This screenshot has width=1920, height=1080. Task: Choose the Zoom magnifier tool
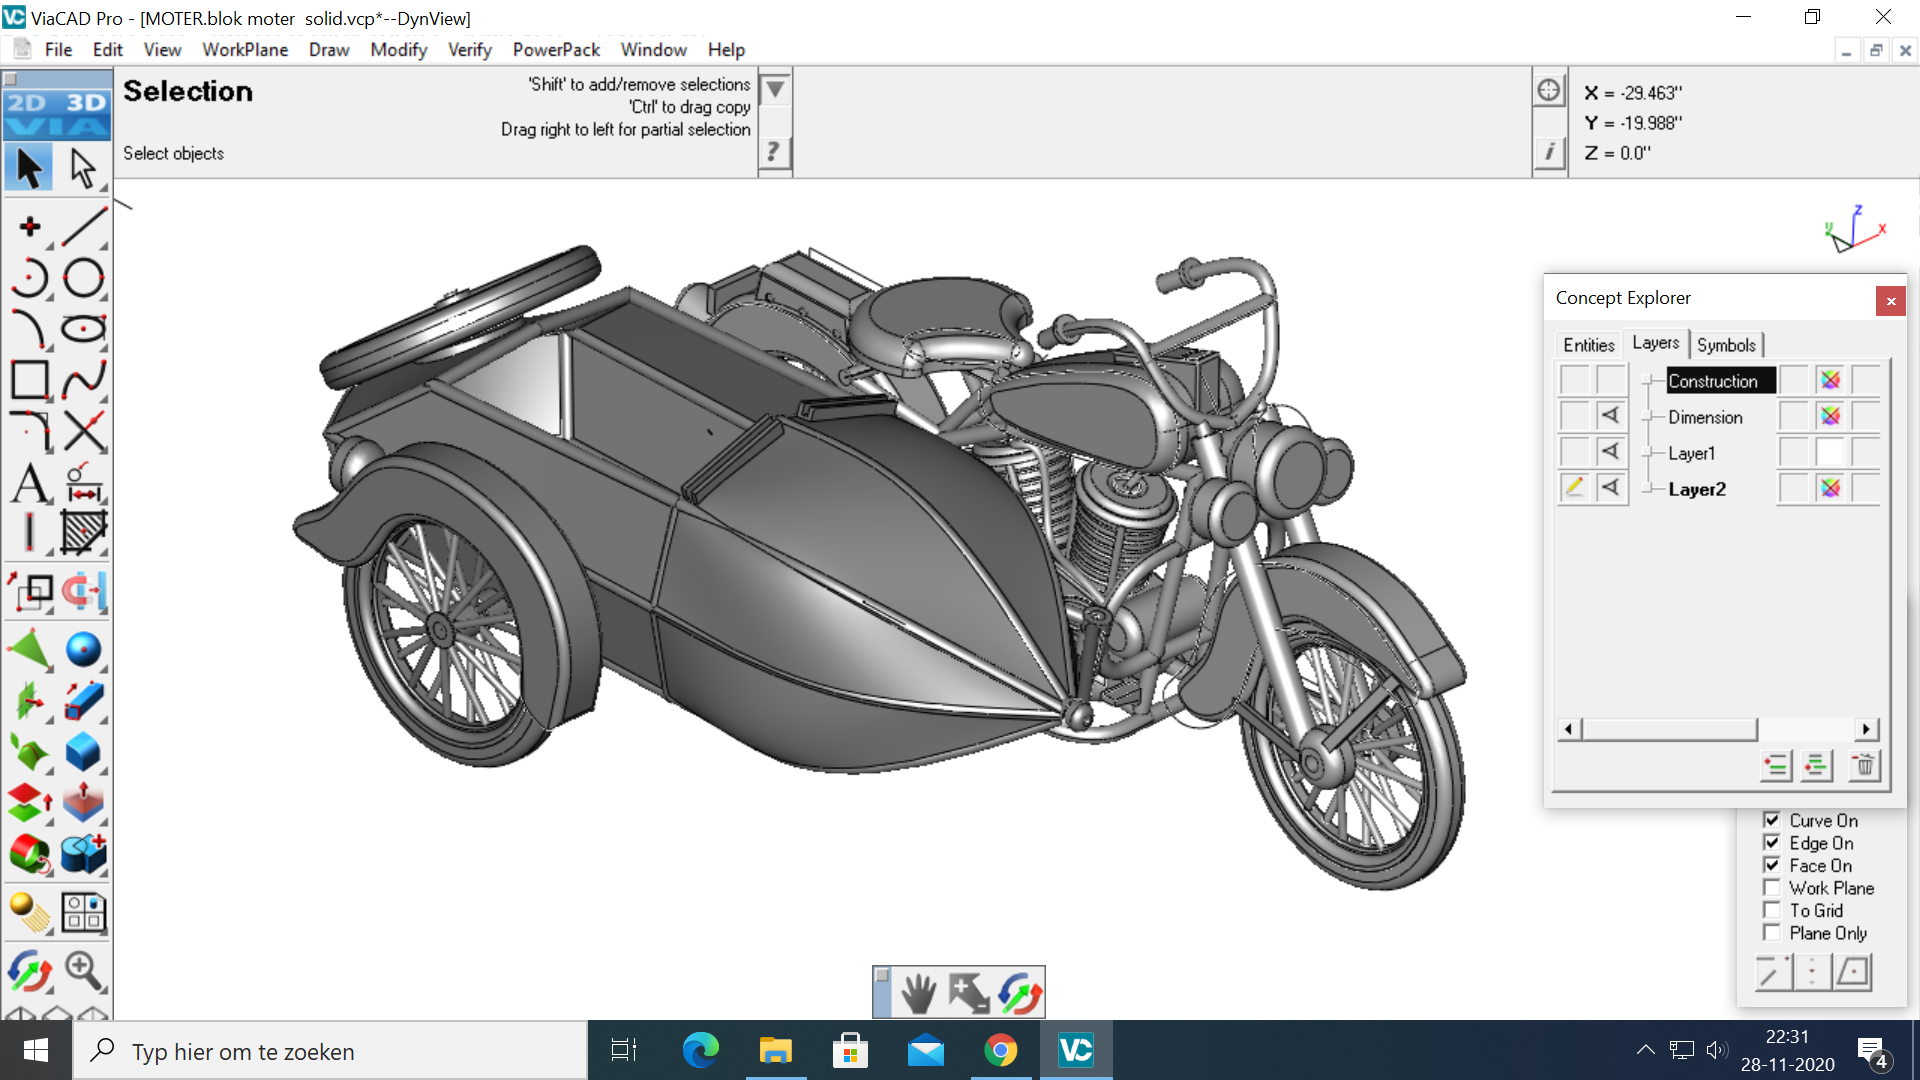pyautogui.click(x=83, y=970)
